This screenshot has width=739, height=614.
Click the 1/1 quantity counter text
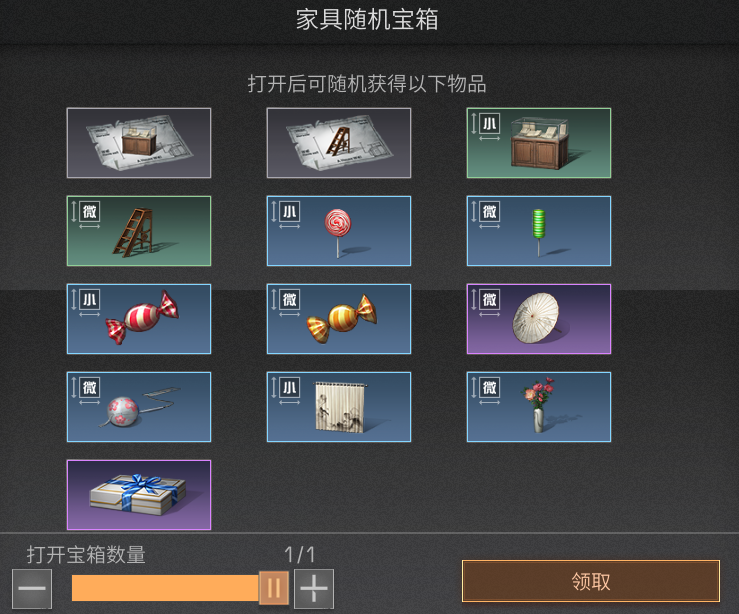tap(300, 555)
